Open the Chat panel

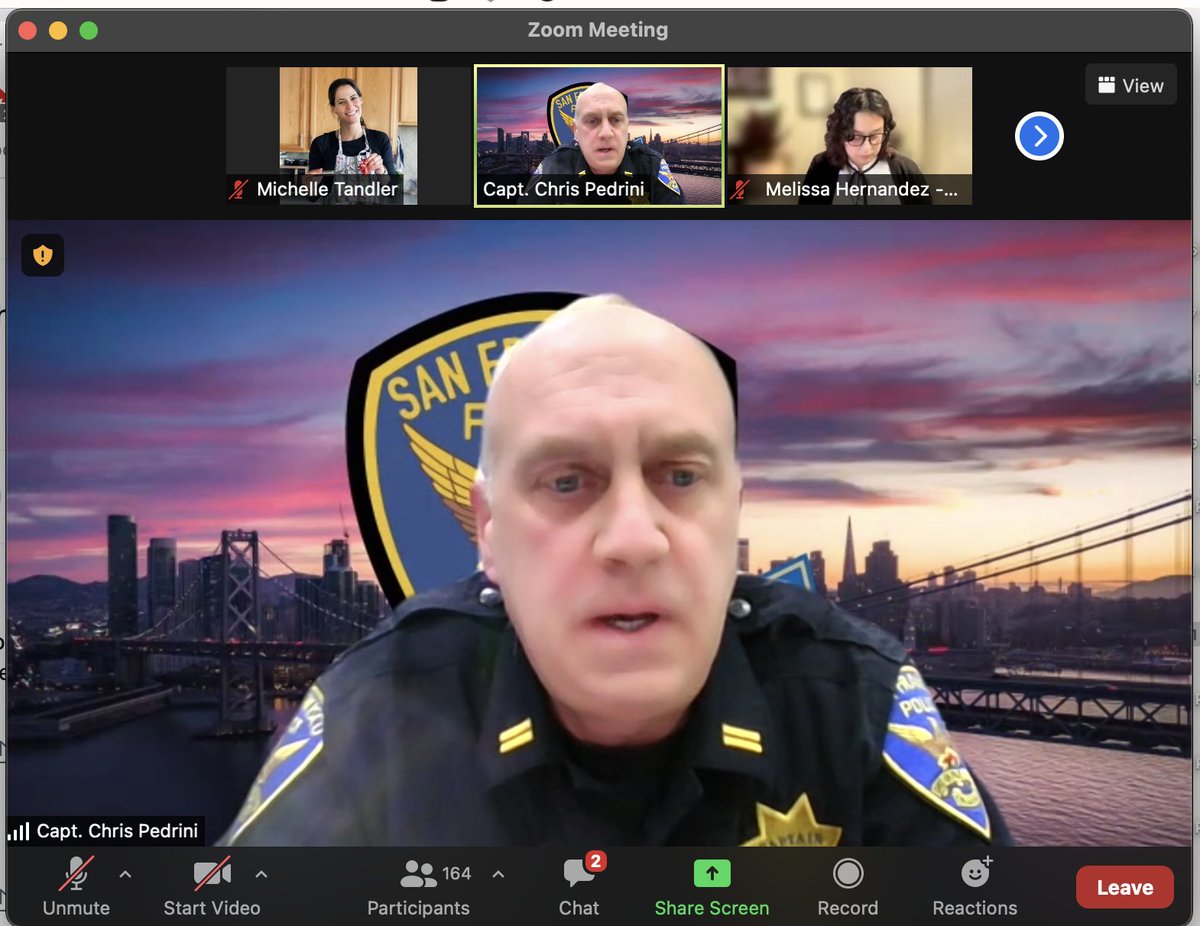[x=579, y=887]
